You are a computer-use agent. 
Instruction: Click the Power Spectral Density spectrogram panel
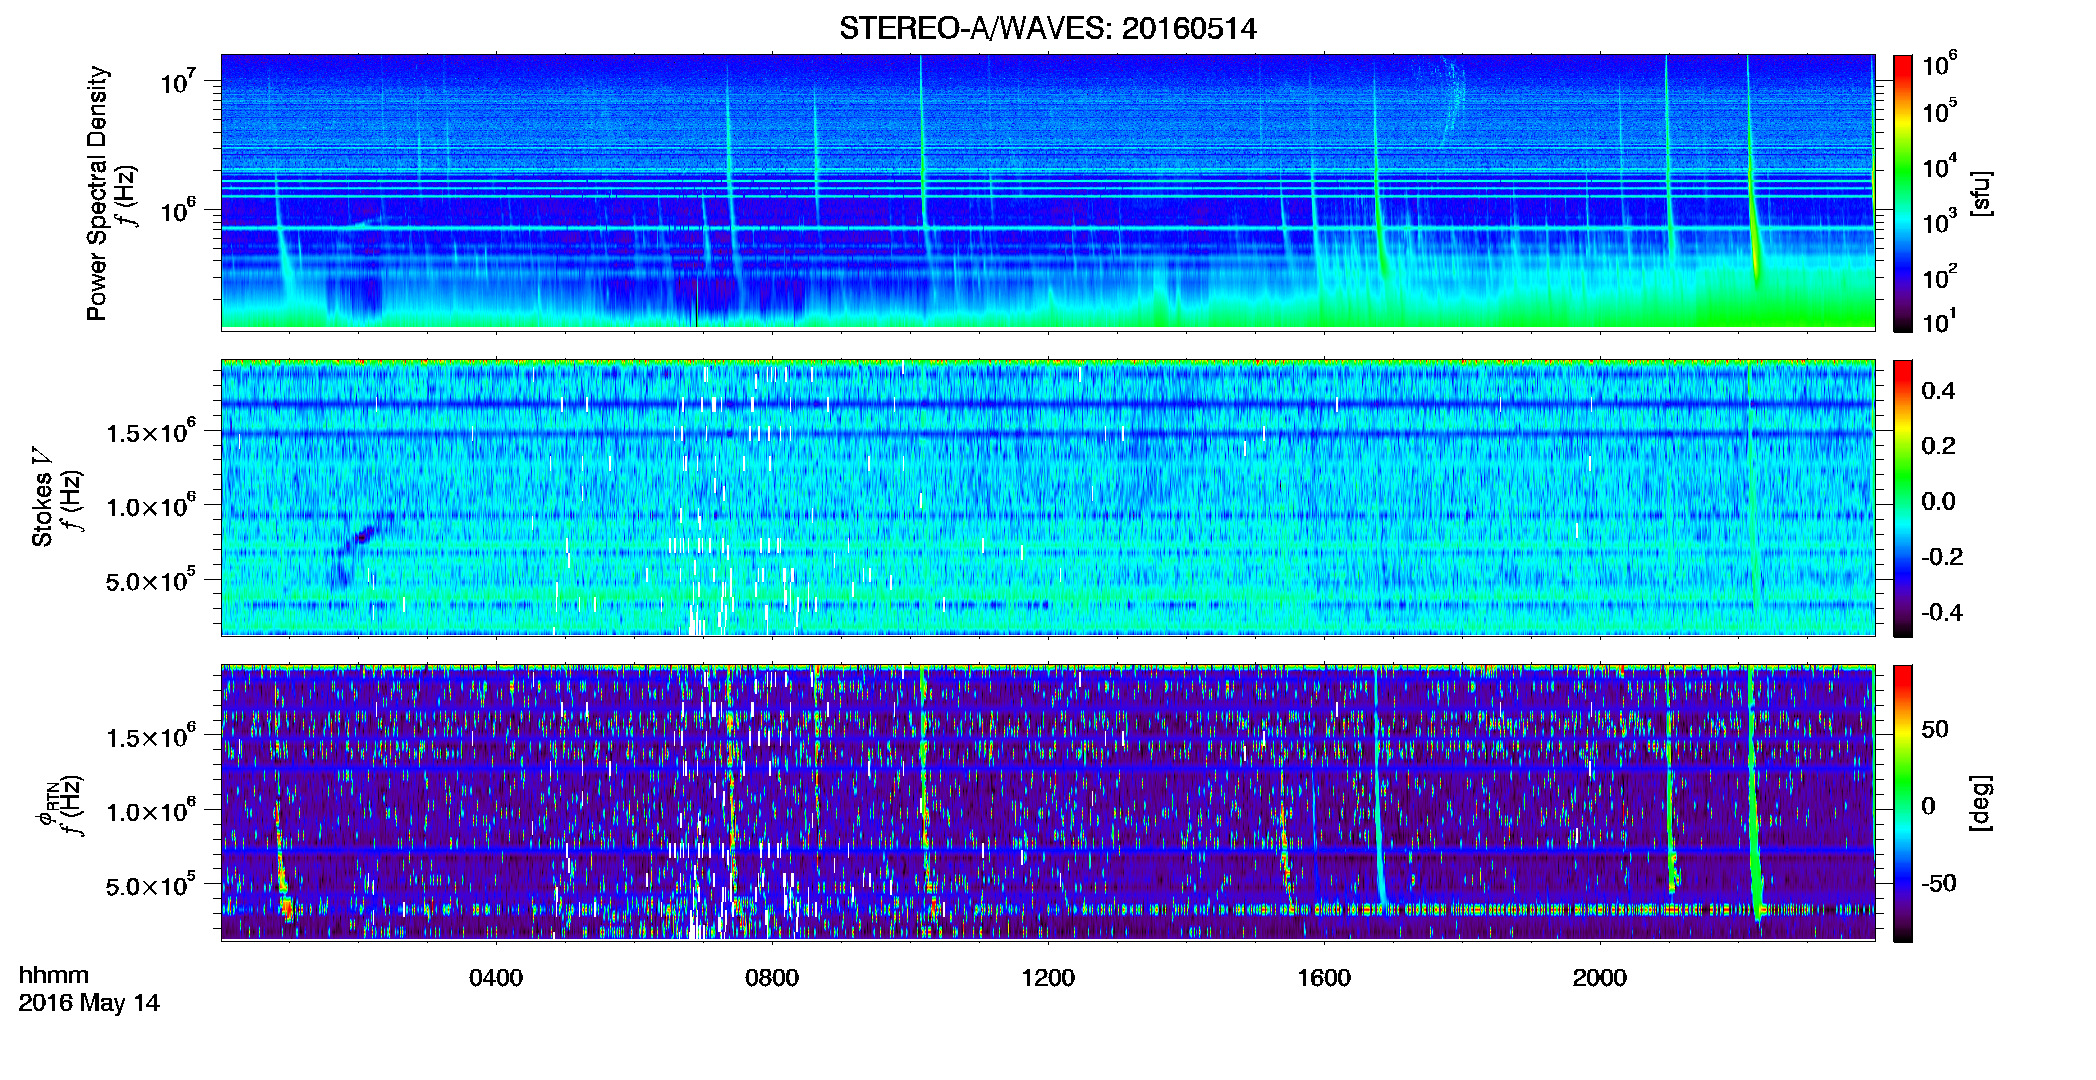point(1048,192)
